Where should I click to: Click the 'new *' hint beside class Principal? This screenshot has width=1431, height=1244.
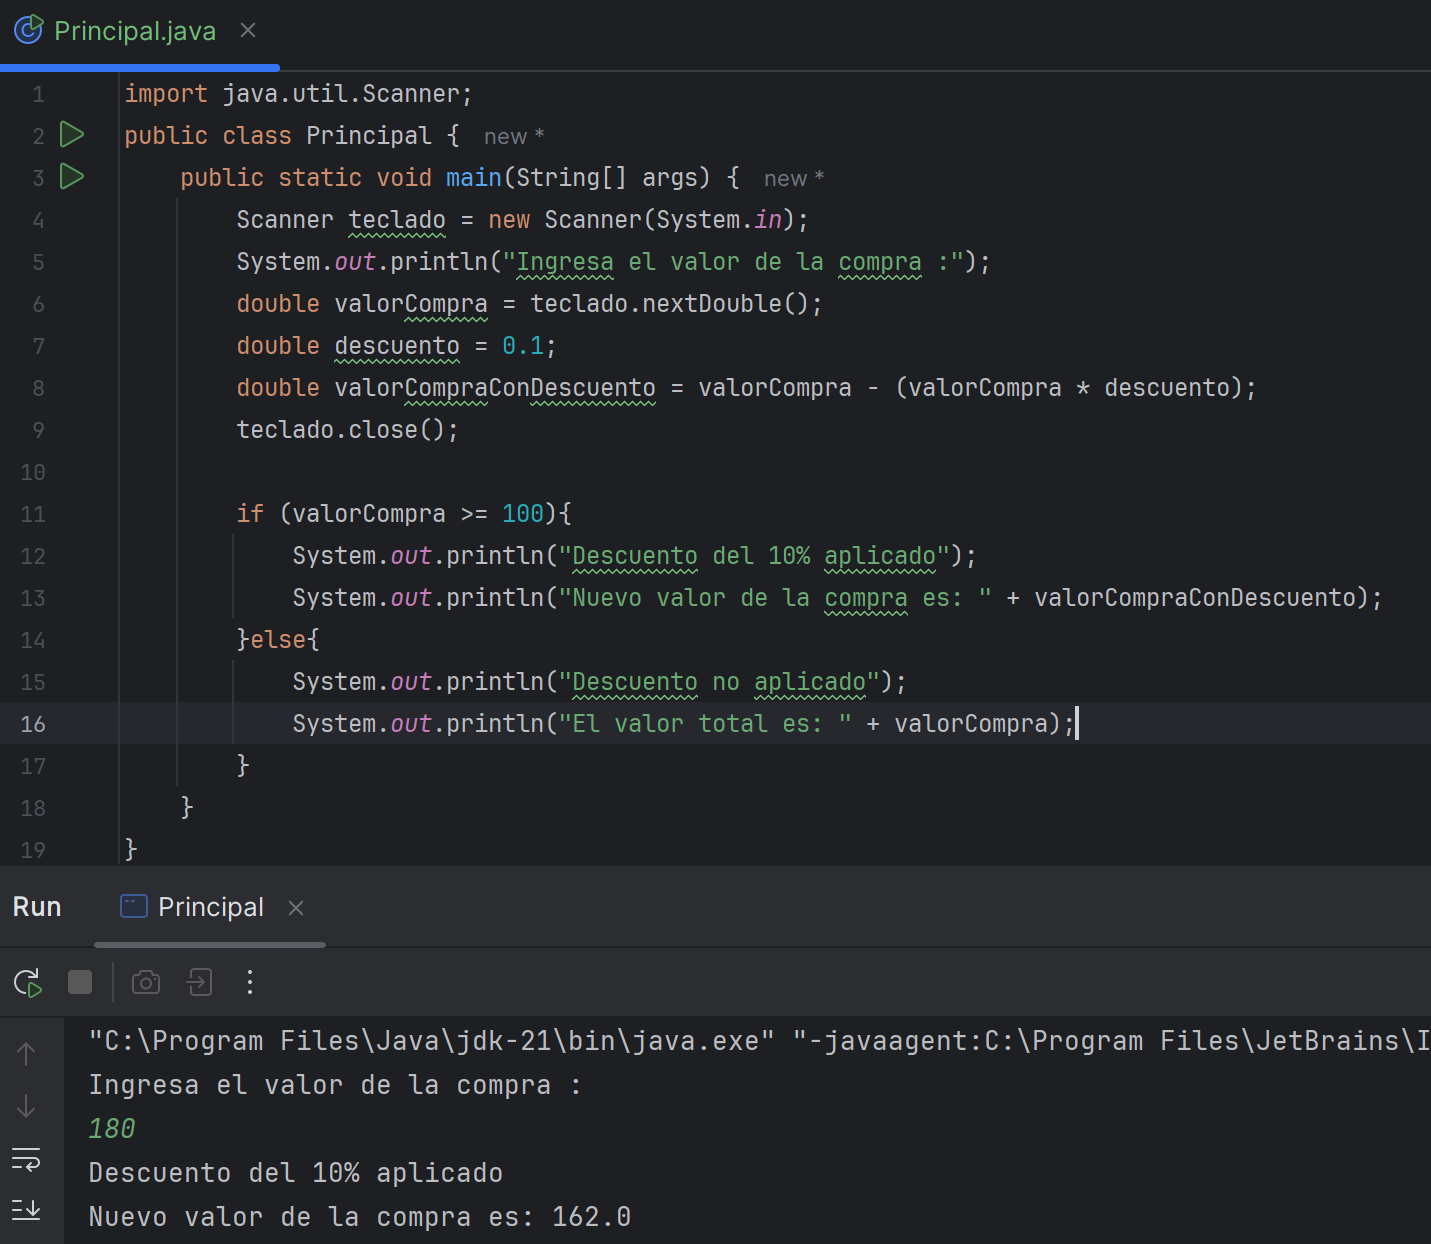pyautogui.click(x=514, y=136)
